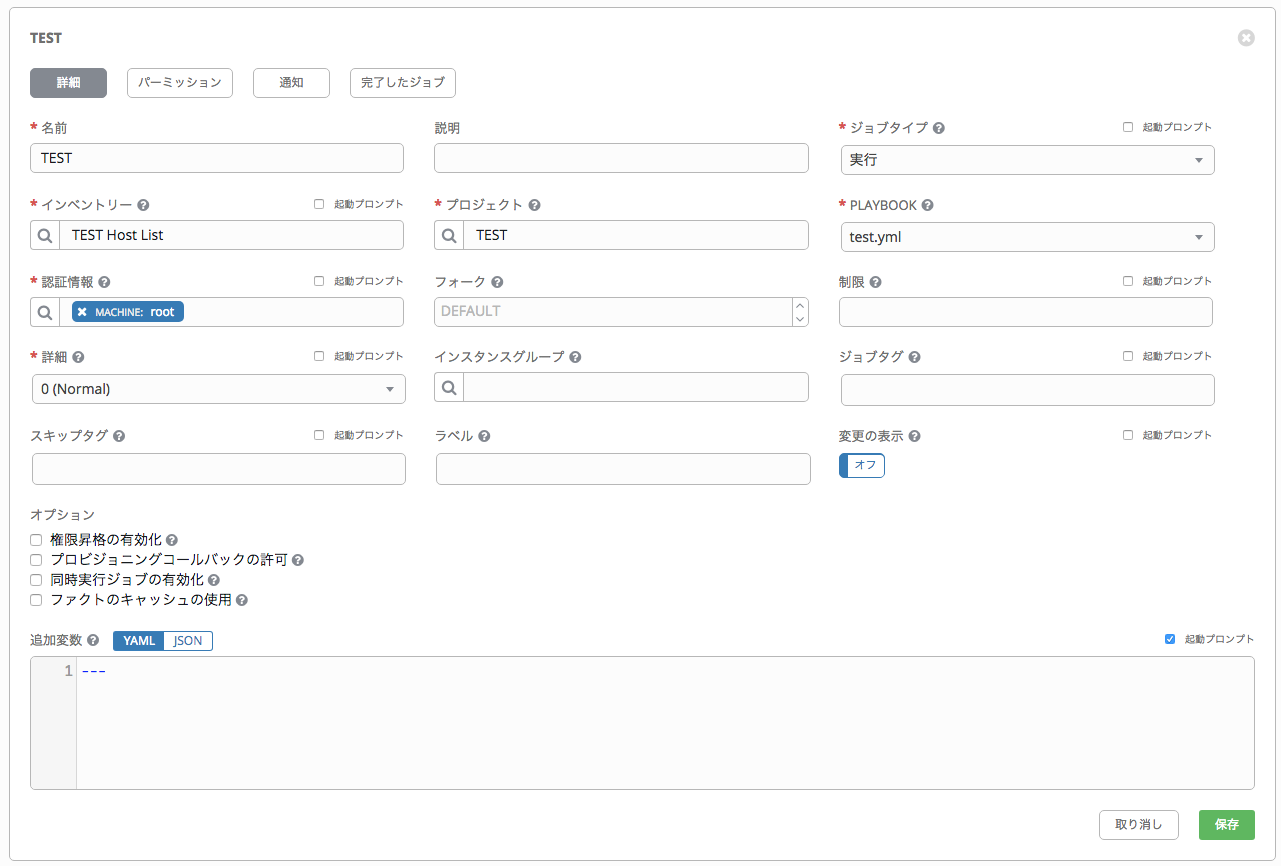The width and height of the screenshot is (1281, 866).
Task: View help tooltip for フォーク field
Action: [495, 282]
